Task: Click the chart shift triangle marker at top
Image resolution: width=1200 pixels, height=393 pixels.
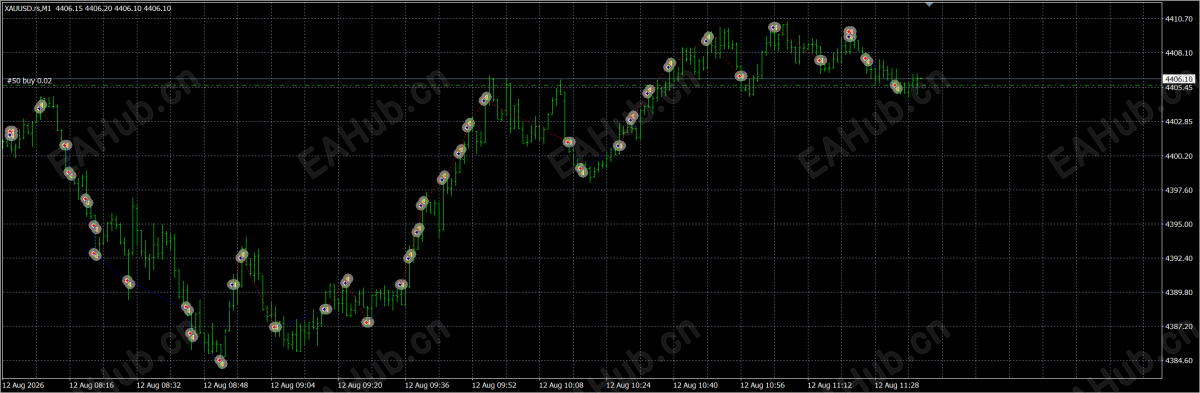Action: point(929,5)
